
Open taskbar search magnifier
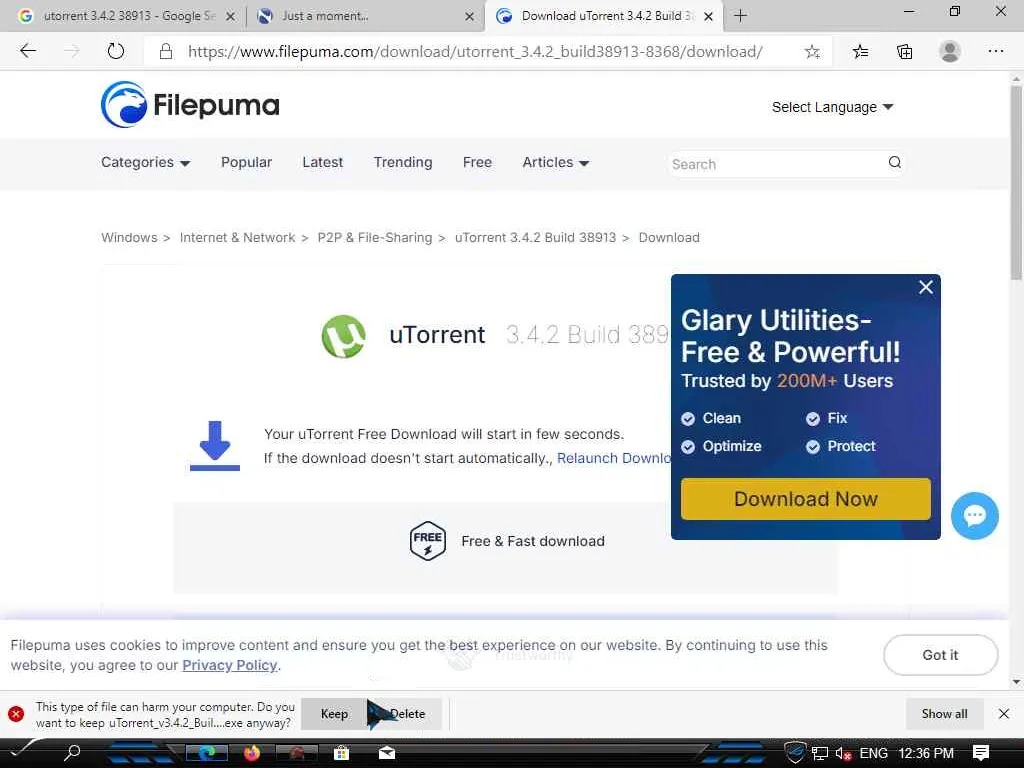tap(72, 752)
